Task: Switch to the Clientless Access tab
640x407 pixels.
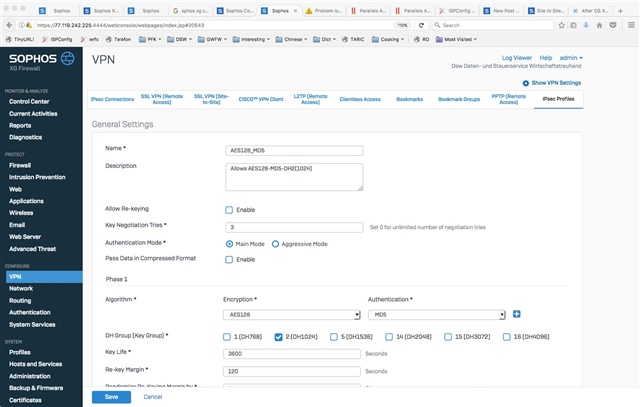Action: coord(360,99)
